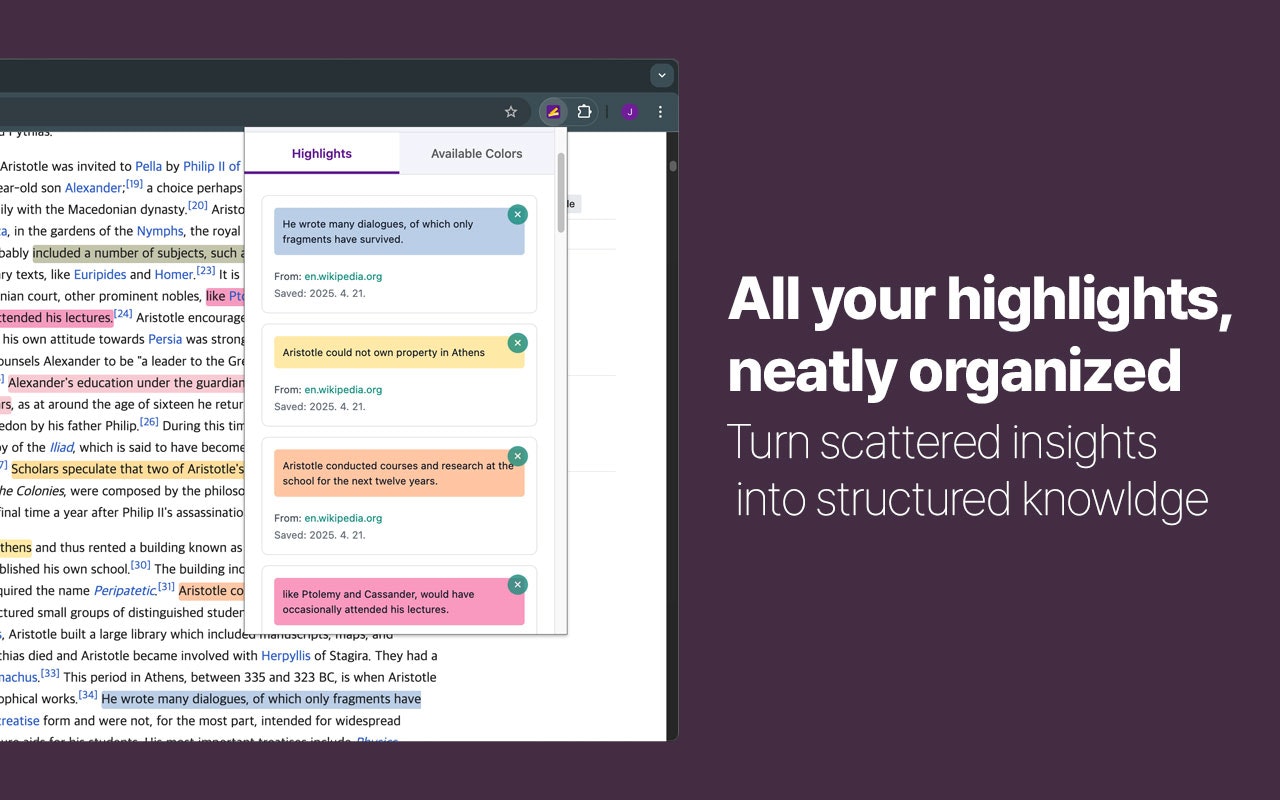Viewport: 1280px width, 800px height.
Task: Delete the 'Aristotle could not own property' highlight
Action: click(x=517, y=343)
